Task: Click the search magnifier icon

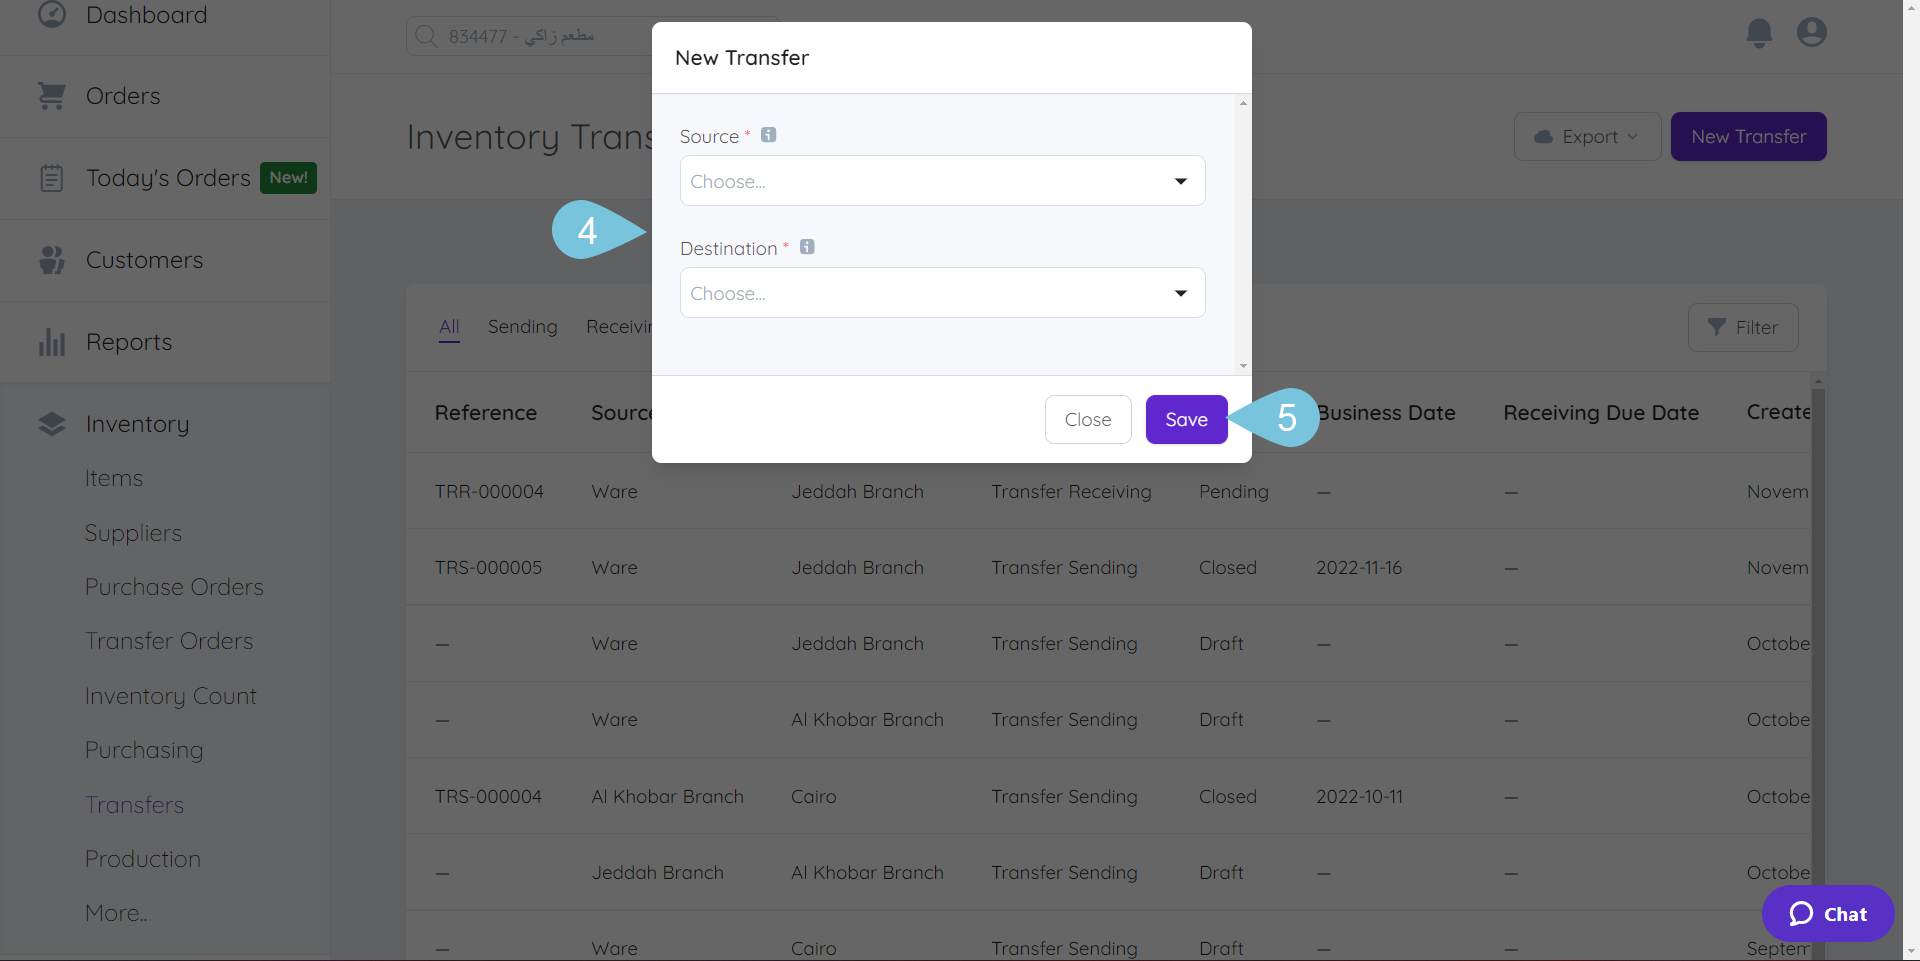Action: tap(426, 35)
